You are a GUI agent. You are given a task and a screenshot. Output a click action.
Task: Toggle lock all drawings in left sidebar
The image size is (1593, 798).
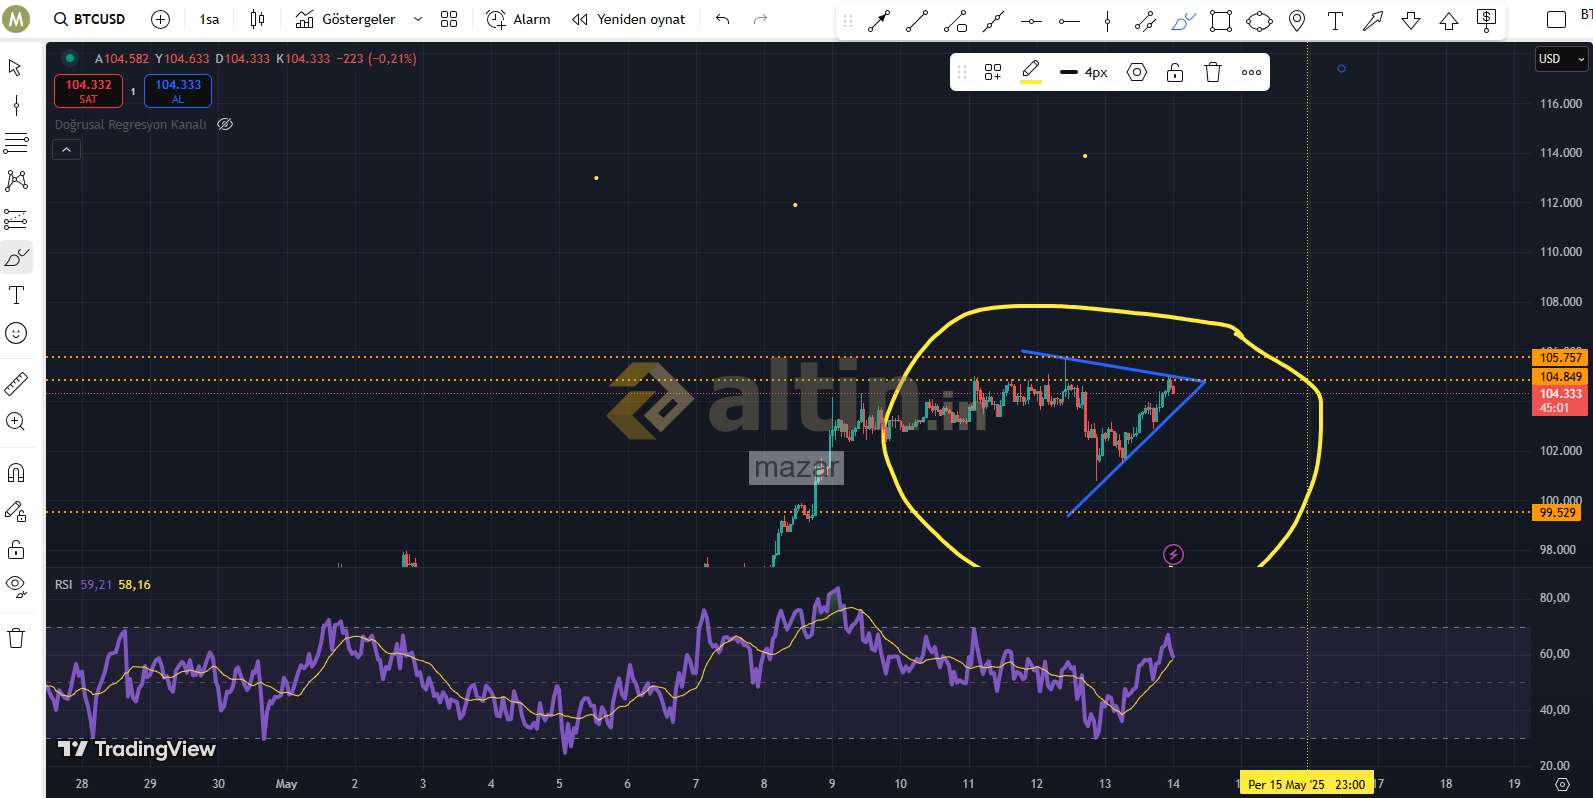click(x=16, y=549)
